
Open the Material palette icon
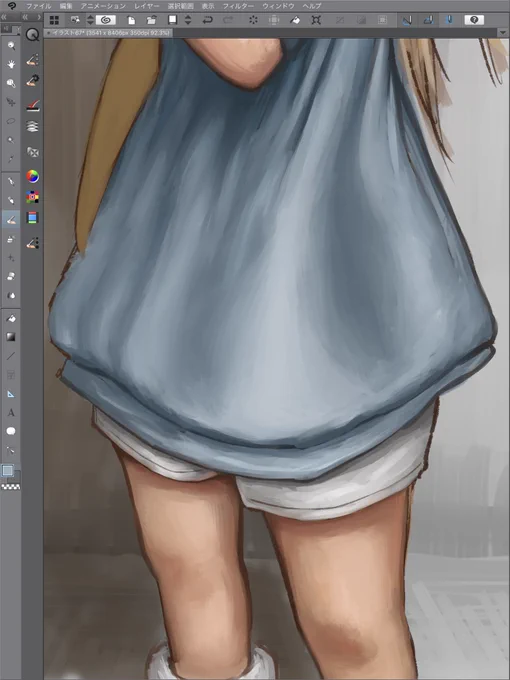[x=32, y=151]
